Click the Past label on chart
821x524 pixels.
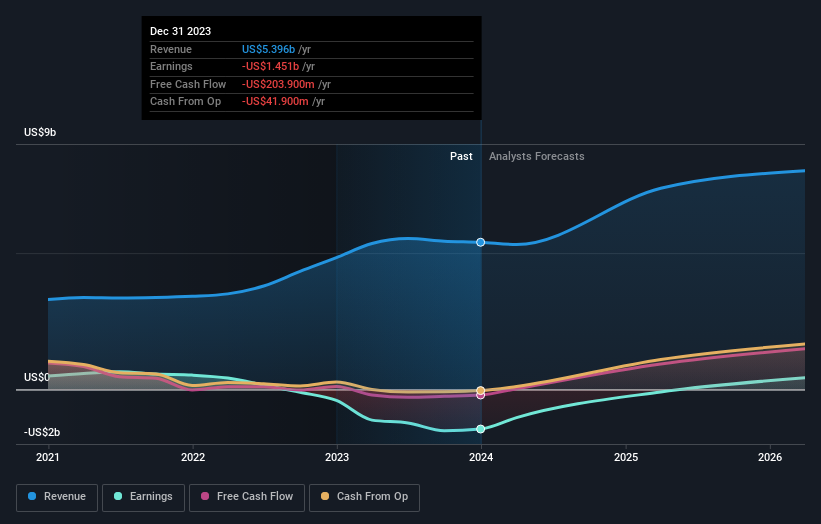461,156
